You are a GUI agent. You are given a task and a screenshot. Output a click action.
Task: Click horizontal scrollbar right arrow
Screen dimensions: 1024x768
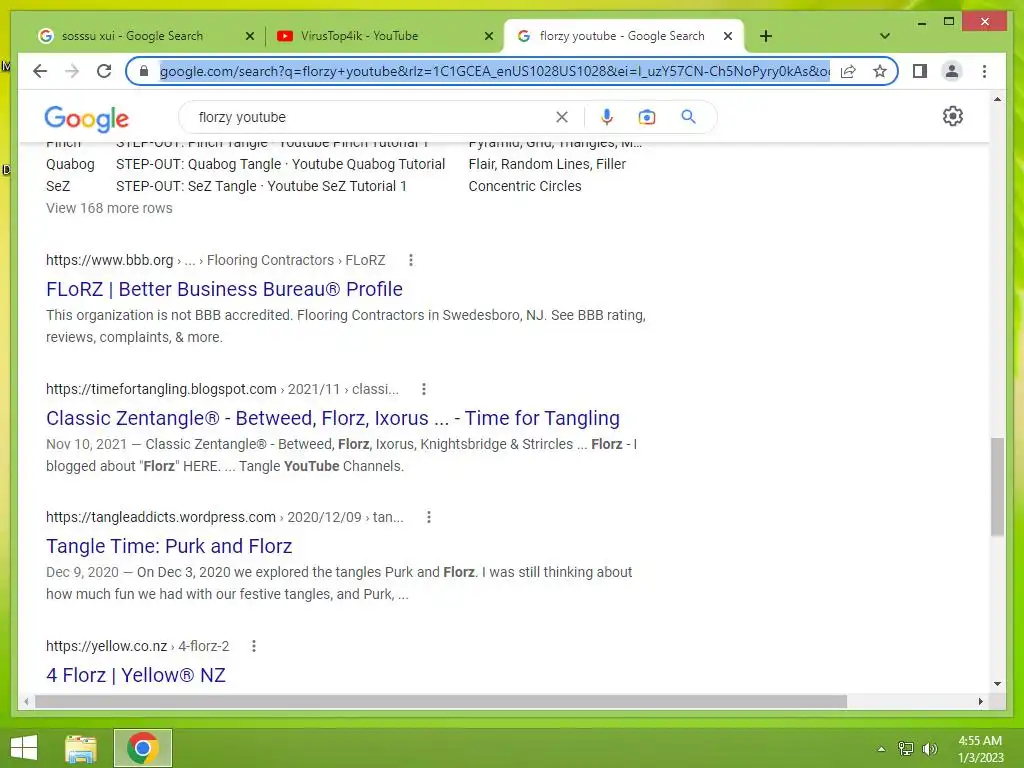[x=980, y=701]
